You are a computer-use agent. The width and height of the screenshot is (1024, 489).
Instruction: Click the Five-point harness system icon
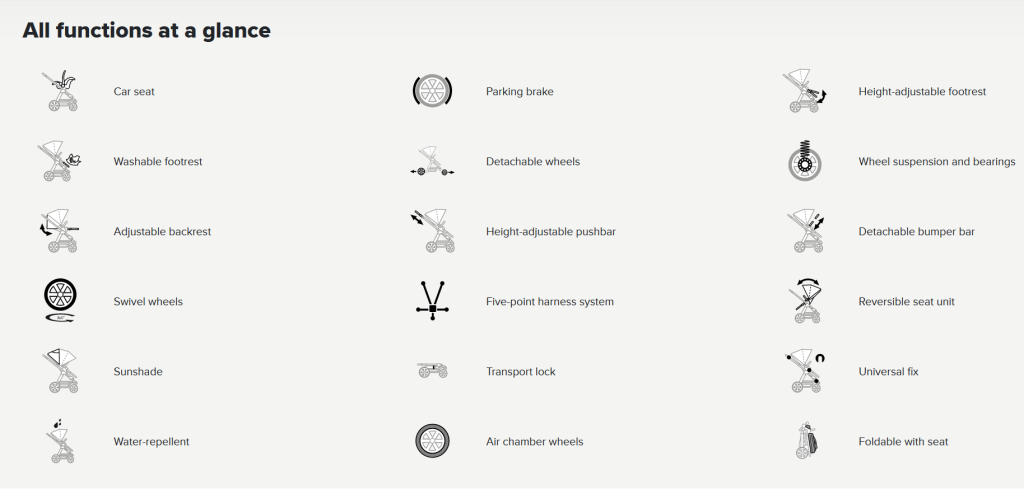pos(432,301)
